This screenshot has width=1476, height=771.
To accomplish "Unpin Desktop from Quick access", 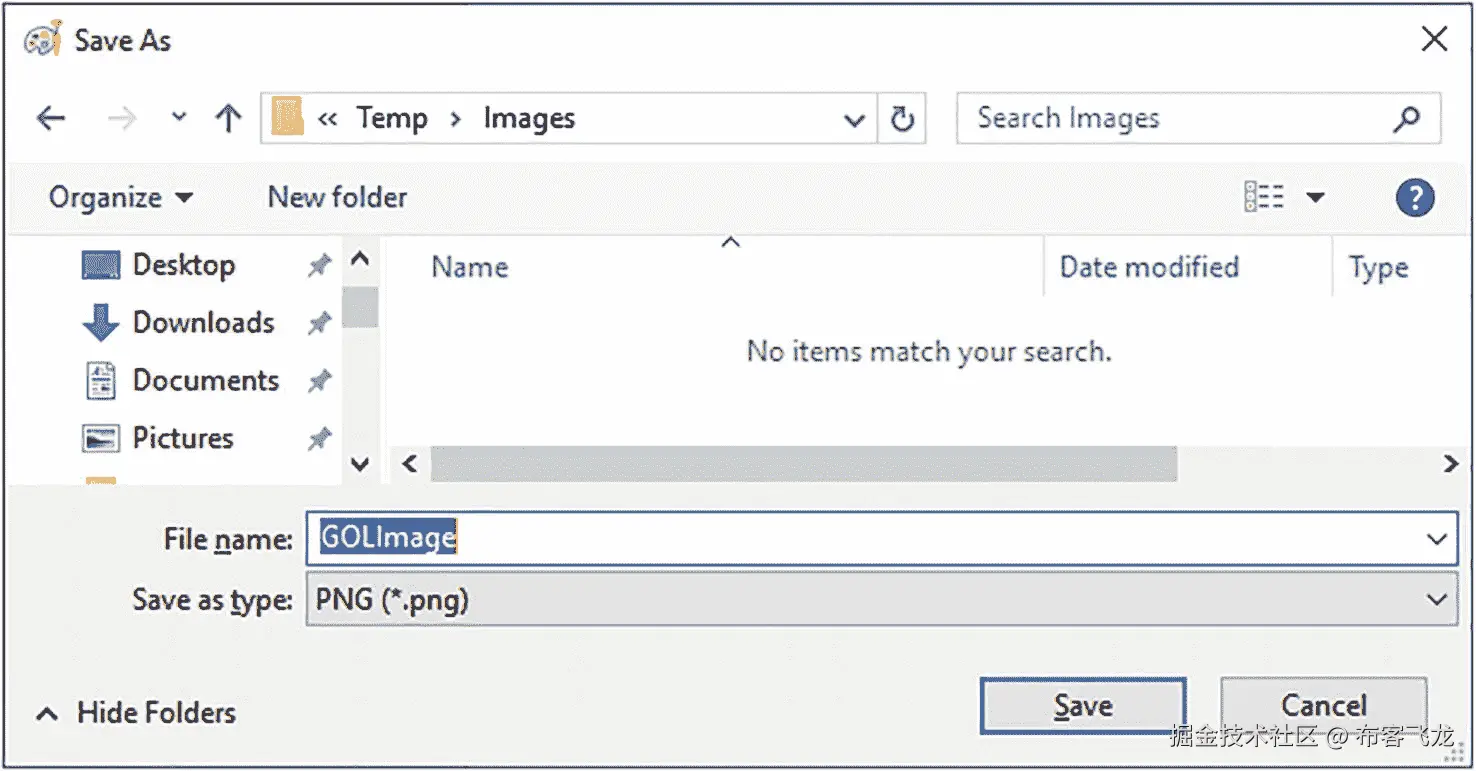I will [318, 264].
